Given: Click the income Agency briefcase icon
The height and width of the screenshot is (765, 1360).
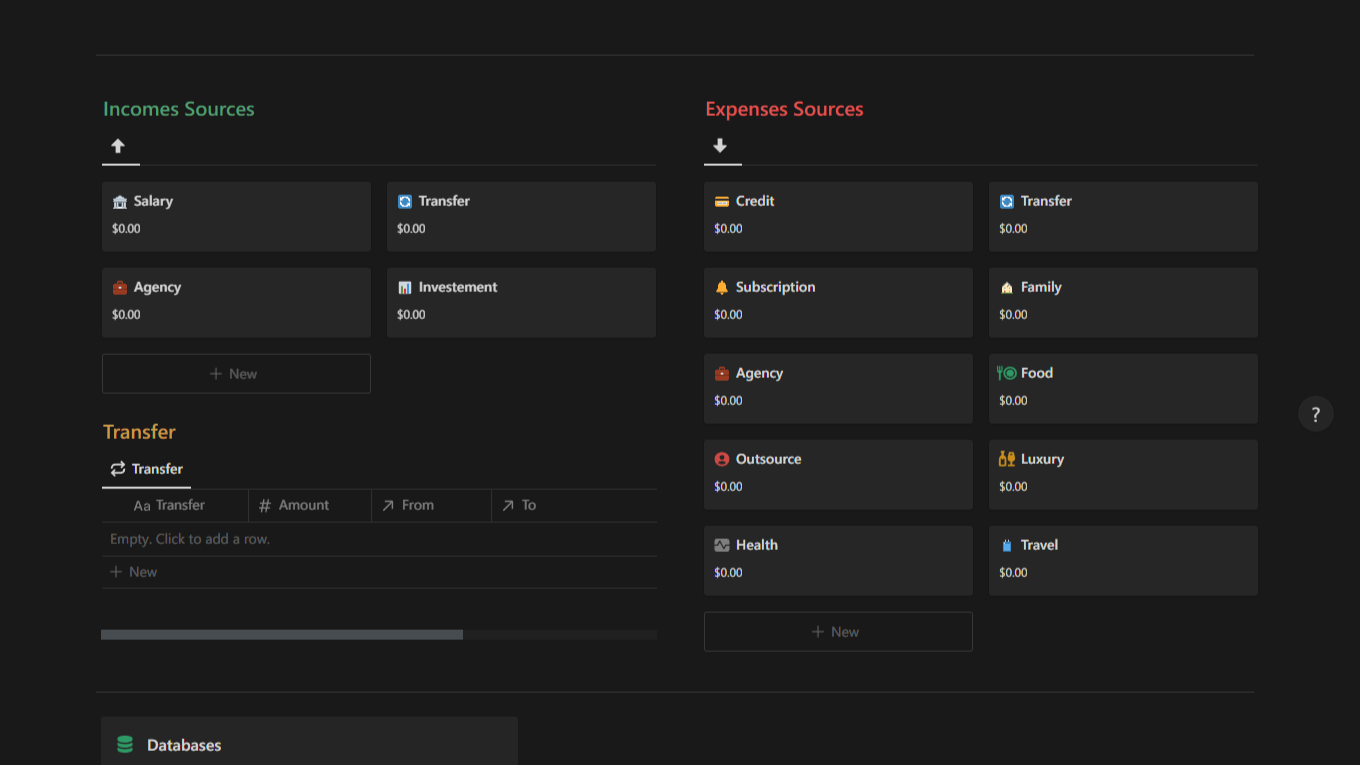Looking at the screenshot, I should coord(120,288).
